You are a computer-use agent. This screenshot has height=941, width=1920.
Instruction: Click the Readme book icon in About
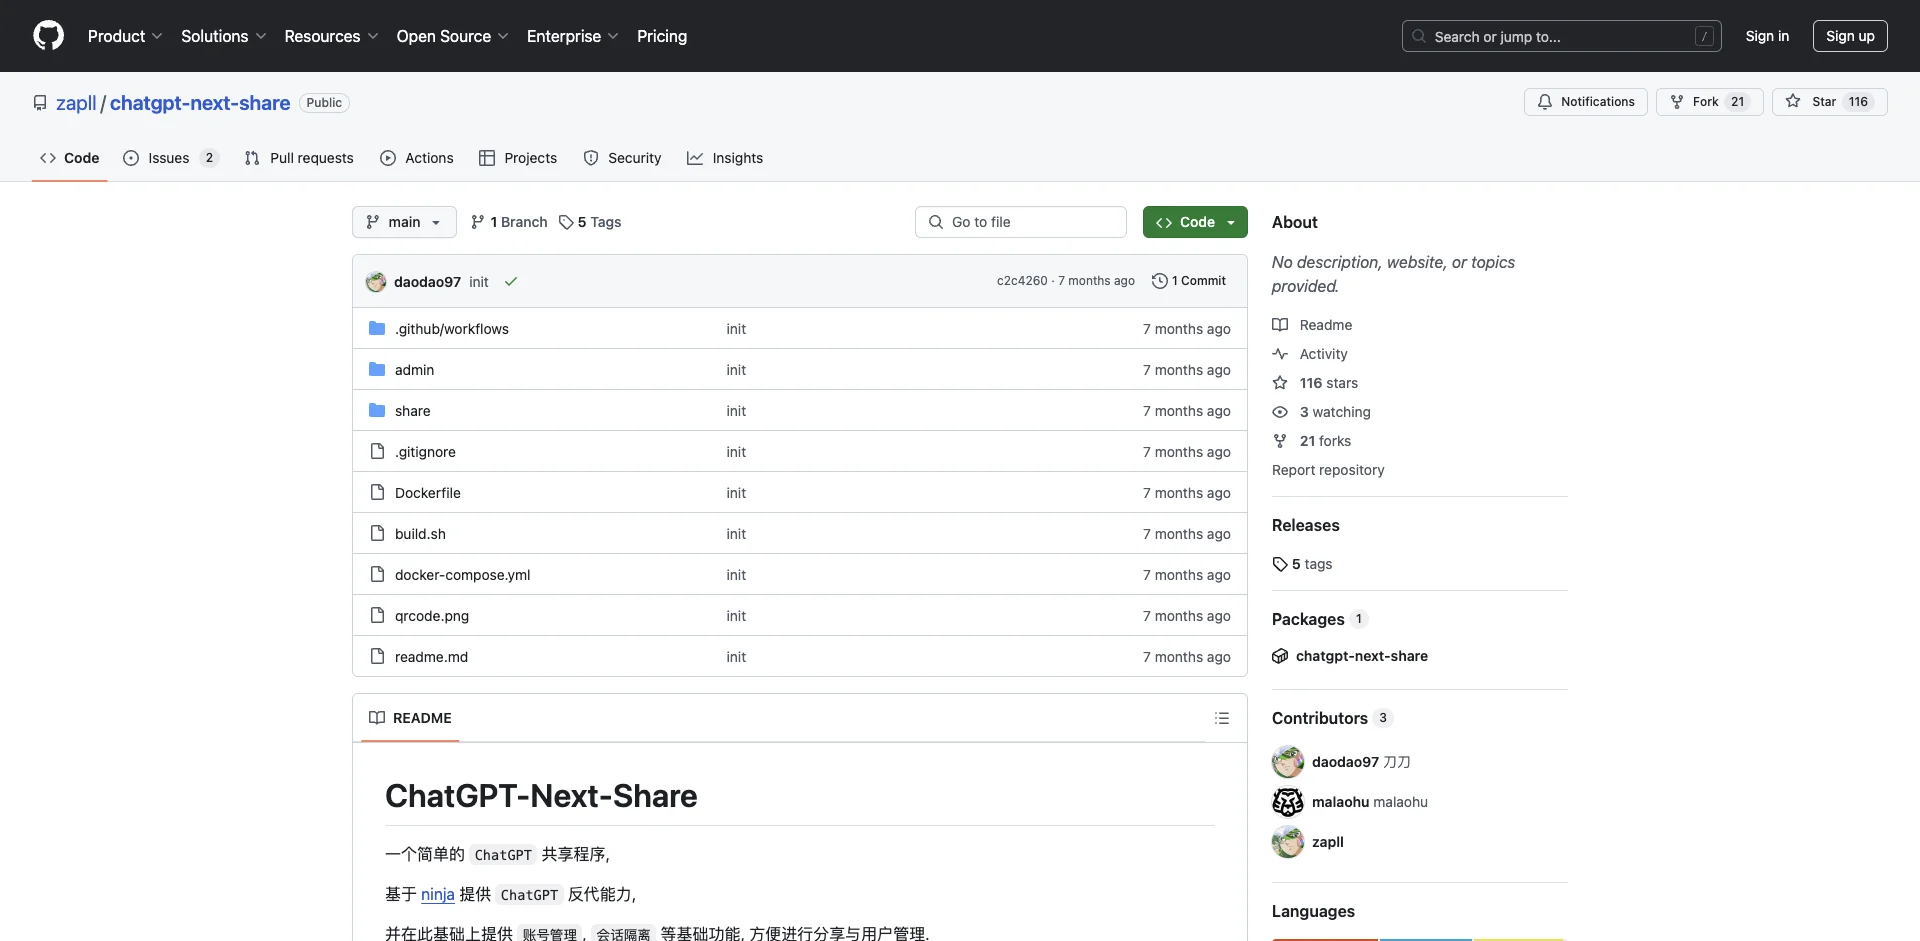pos(1280,325)
